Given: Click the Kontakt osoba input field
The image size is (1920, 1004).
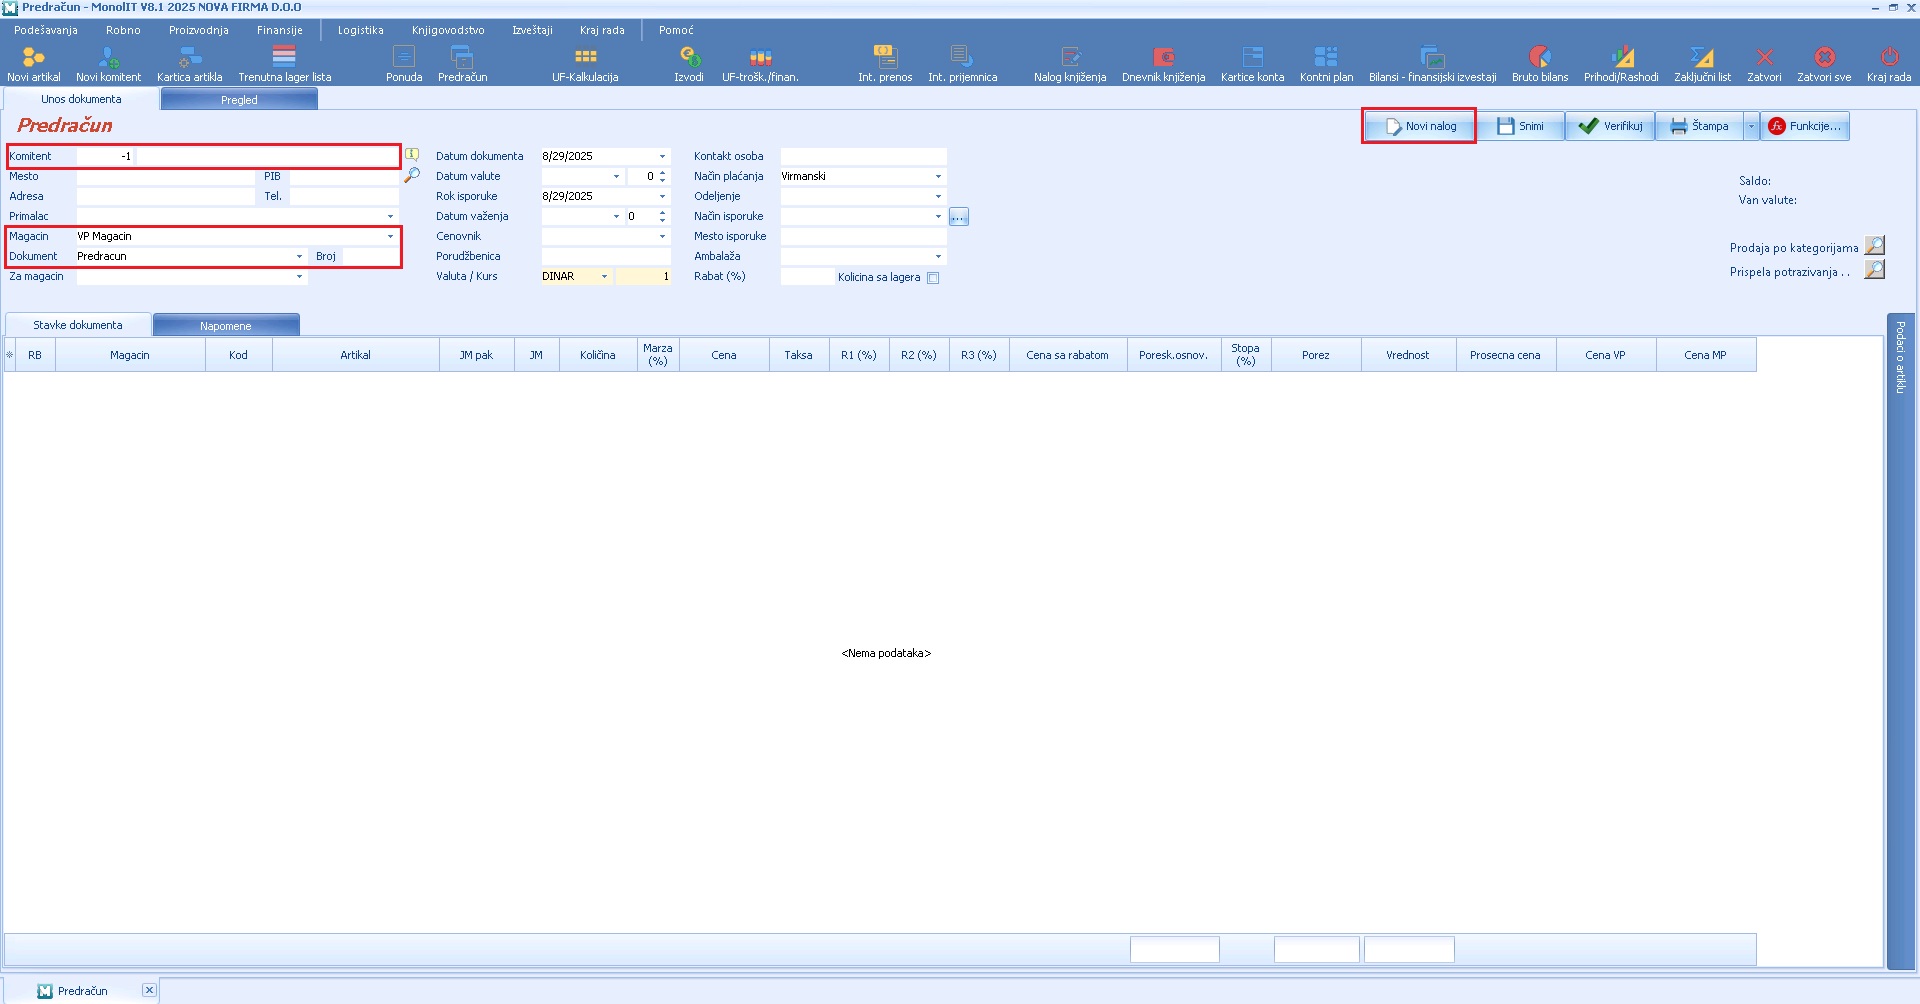Looking at the screenshot, I should (863, 156).
